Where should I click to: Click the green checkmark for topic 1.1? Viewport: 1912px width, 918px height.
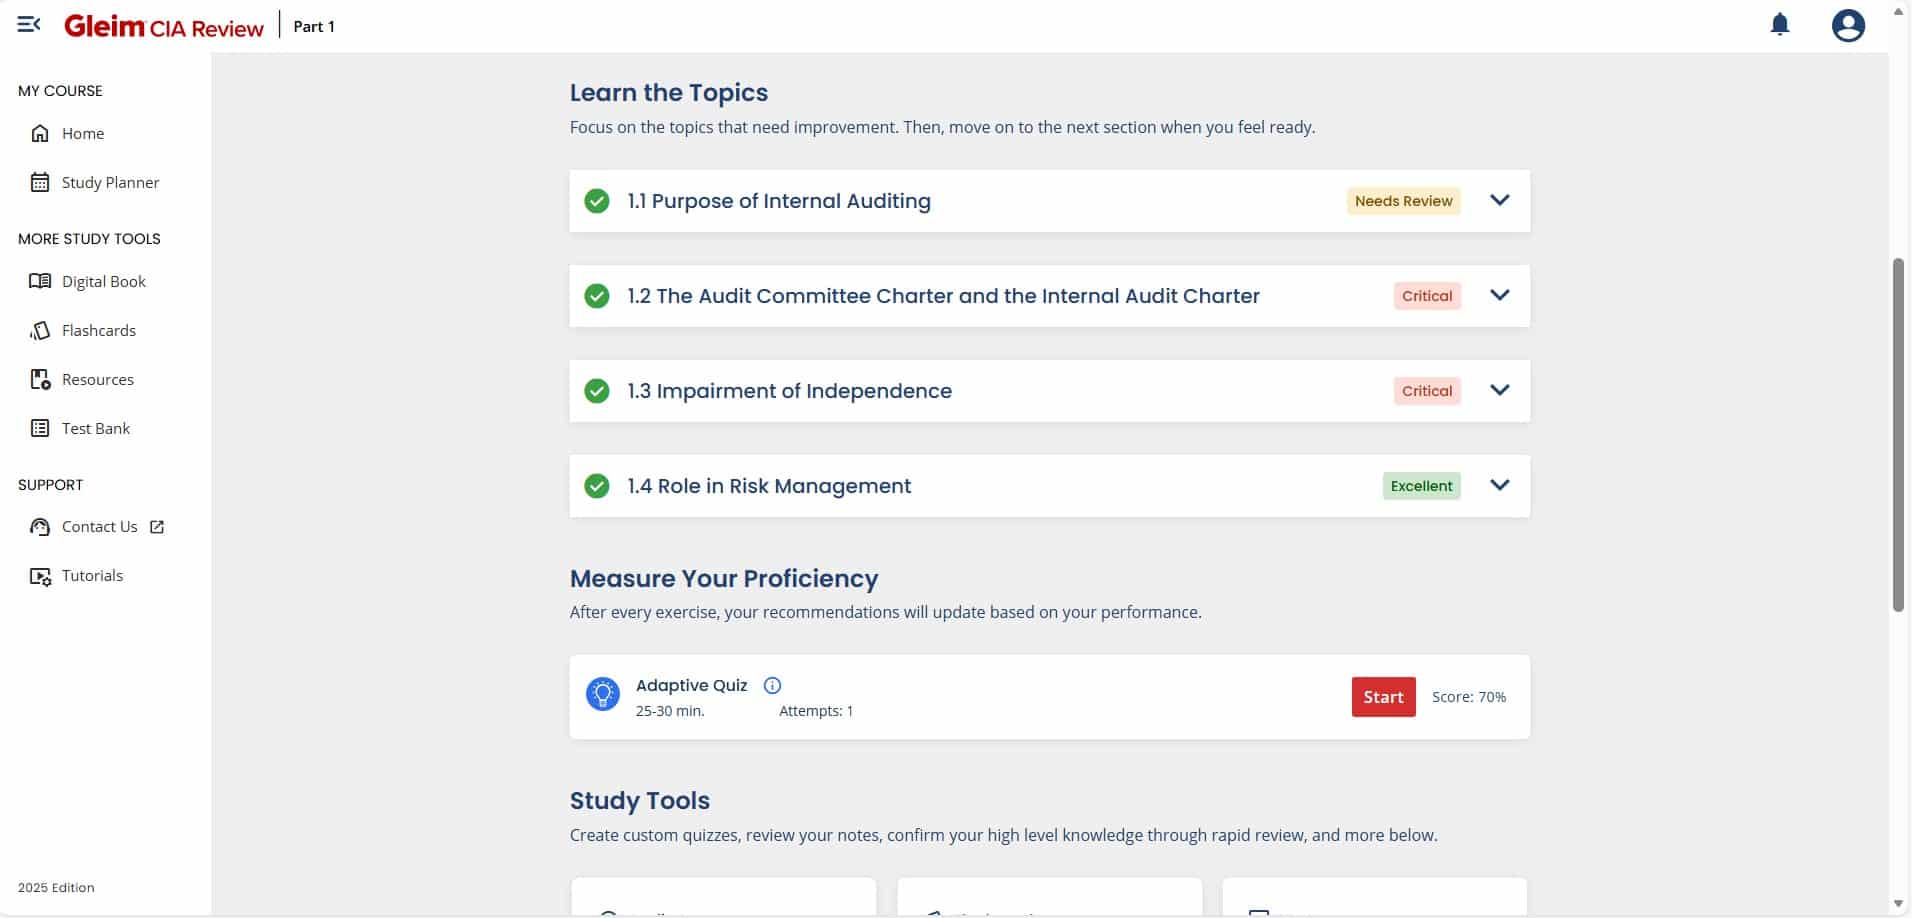[x=597, y=201]
